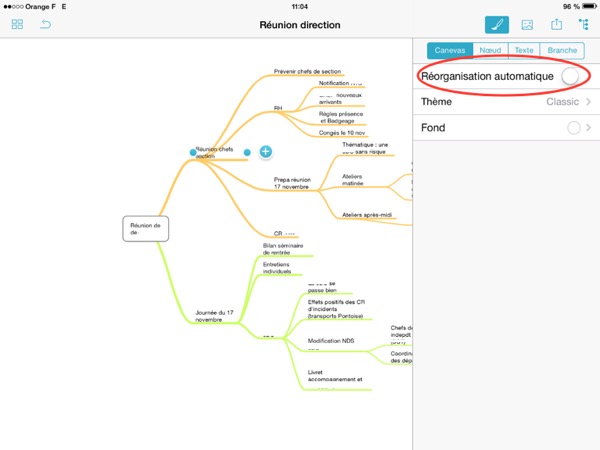Select the Branche tab

point(560,50)
